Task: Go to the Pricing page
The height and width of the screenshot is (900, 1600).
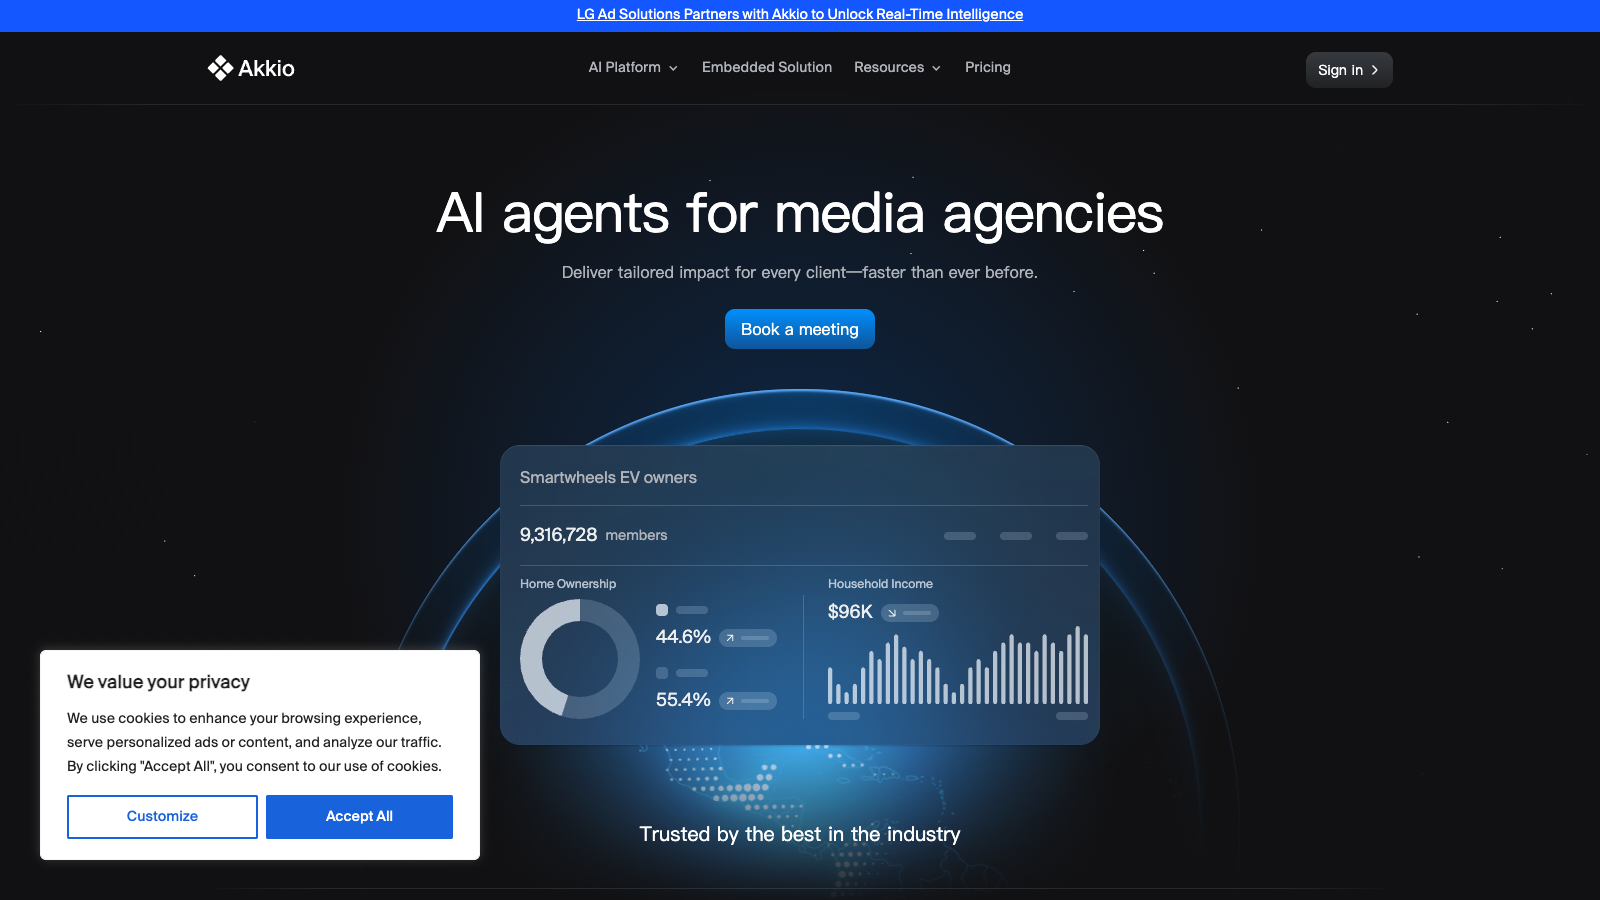Action: point(988,67)
